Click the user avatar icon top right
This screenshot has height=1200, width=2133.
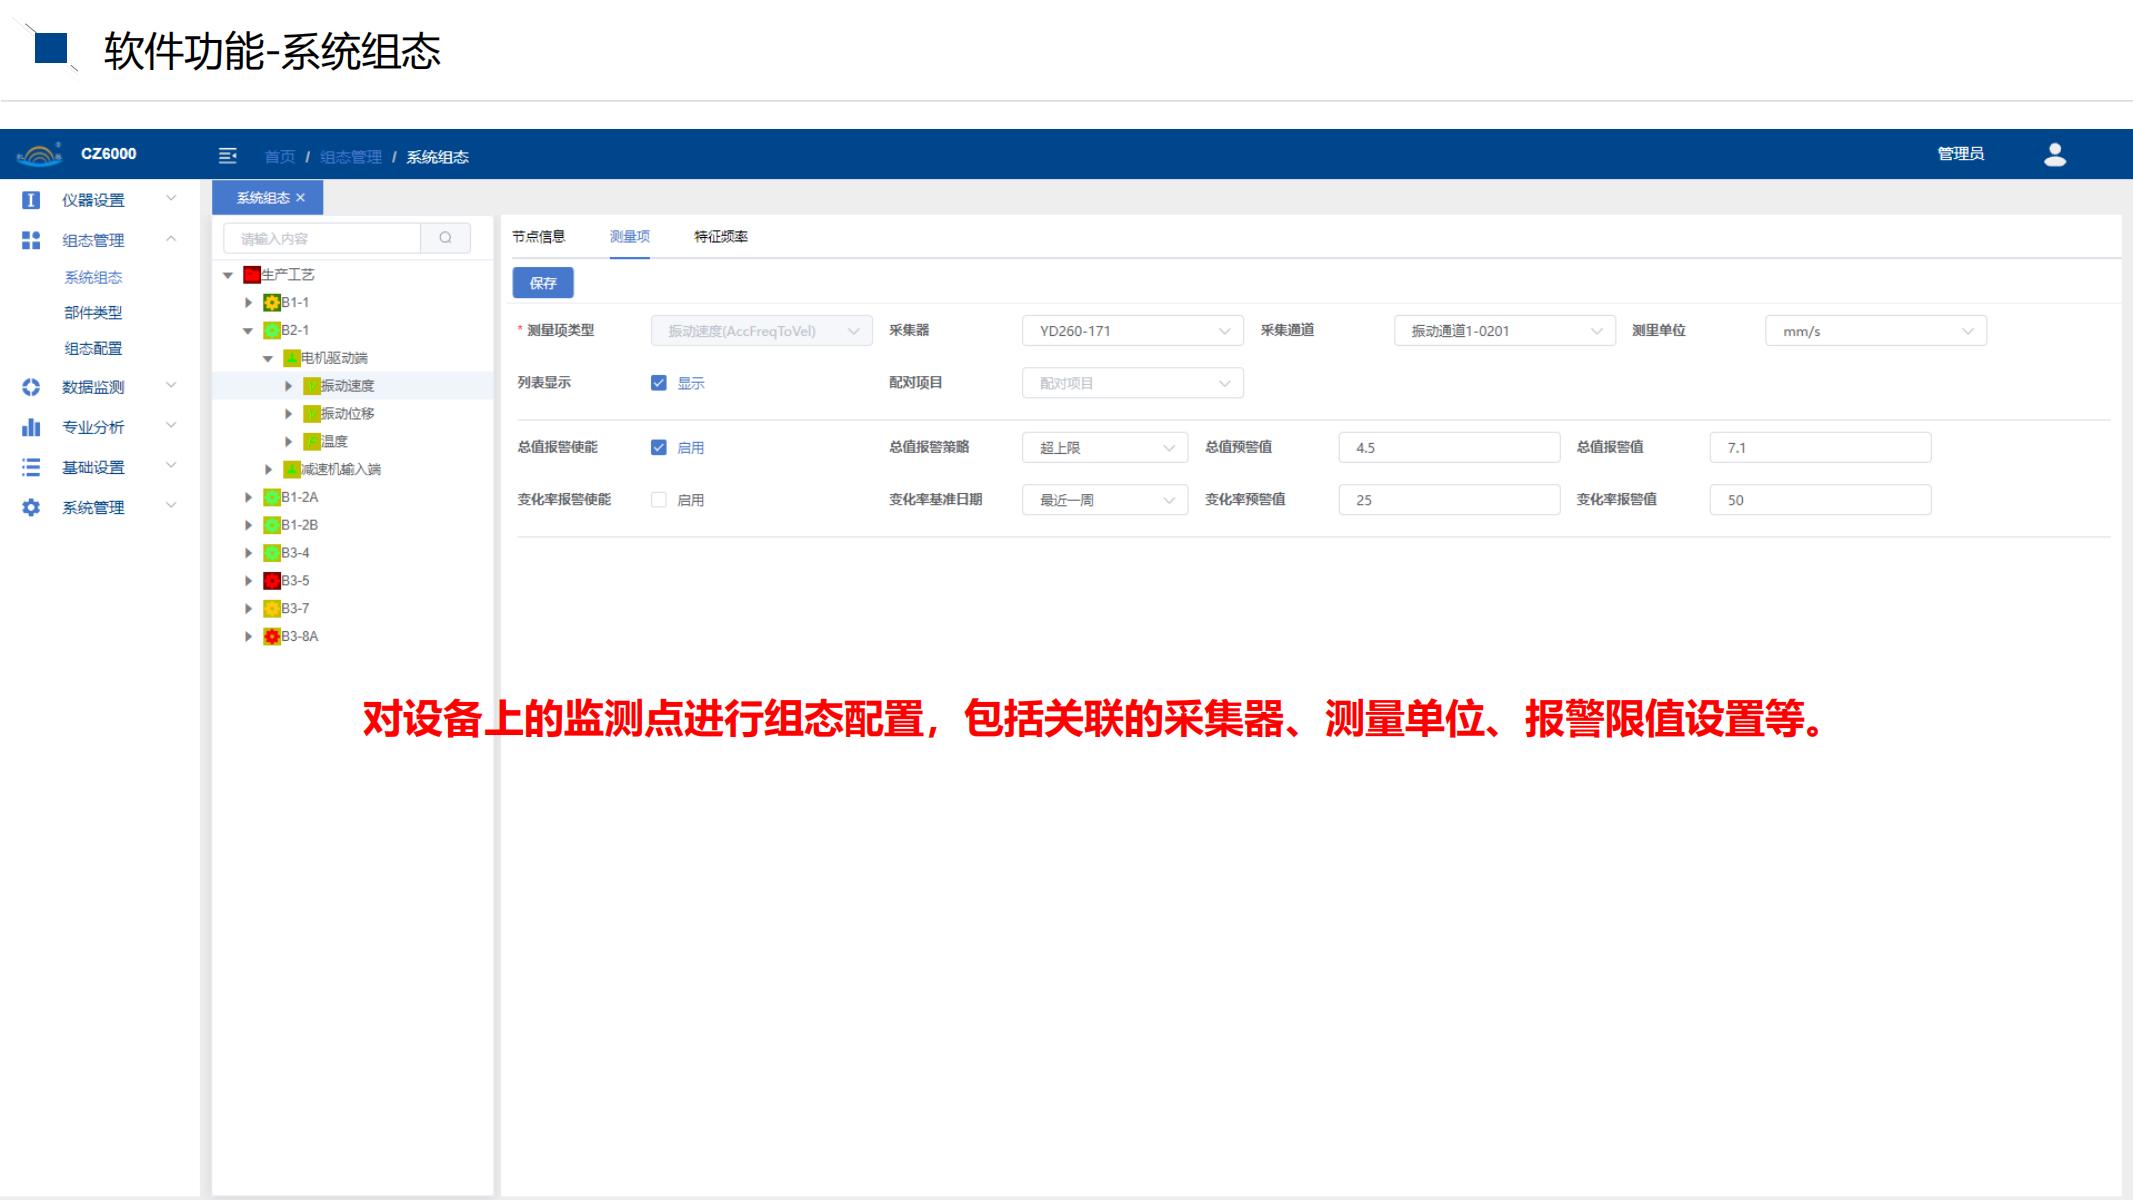point(2056,153)
